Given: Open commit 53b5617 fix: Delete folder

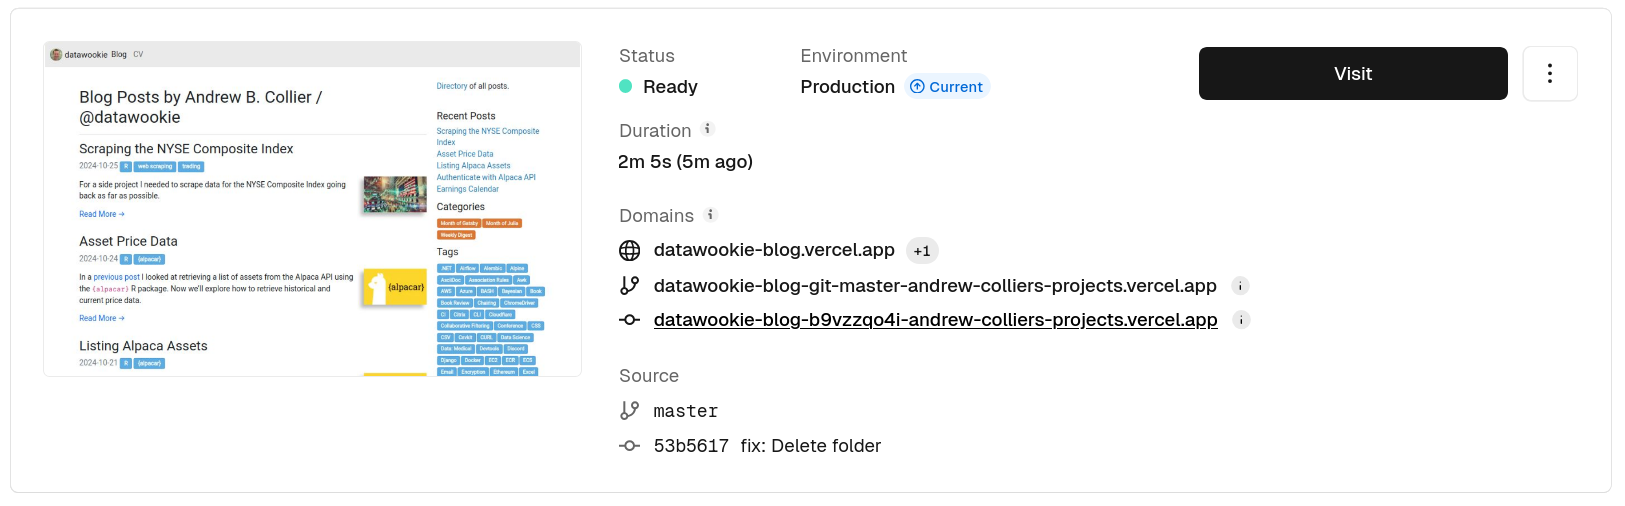Looking at the screenshot, I should (x=767, y=446).
